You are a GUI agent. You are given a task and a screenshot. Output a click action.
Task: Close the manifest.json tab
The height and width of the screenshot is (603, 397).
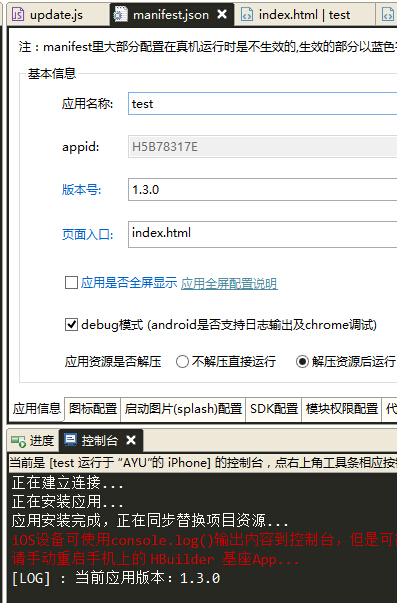point(222,15)
